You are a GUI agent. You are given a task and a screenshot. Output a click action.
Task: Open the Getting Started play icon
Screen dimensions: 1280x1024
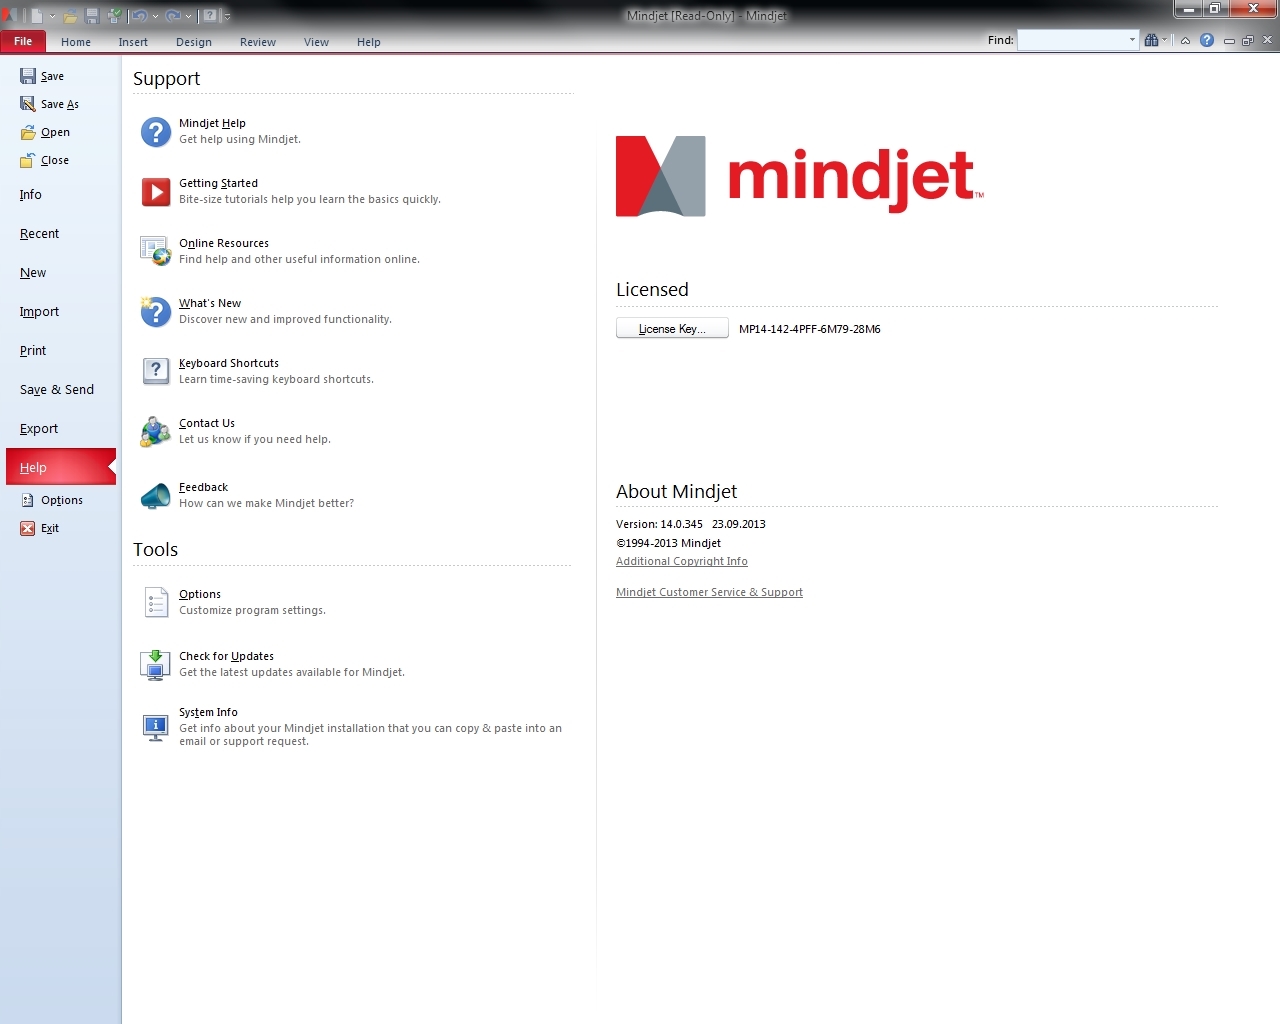(x=156, y=191)
